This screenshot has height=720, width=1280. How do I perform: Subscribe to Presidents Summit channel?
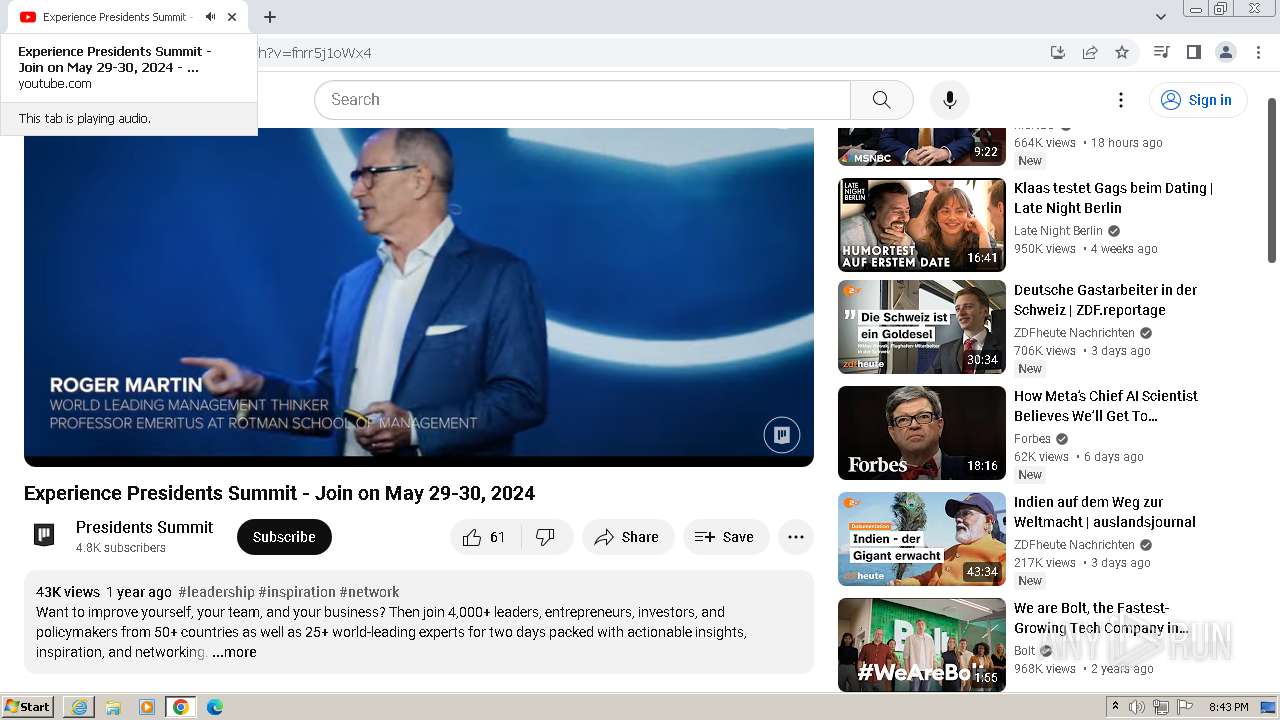point(284,537)
